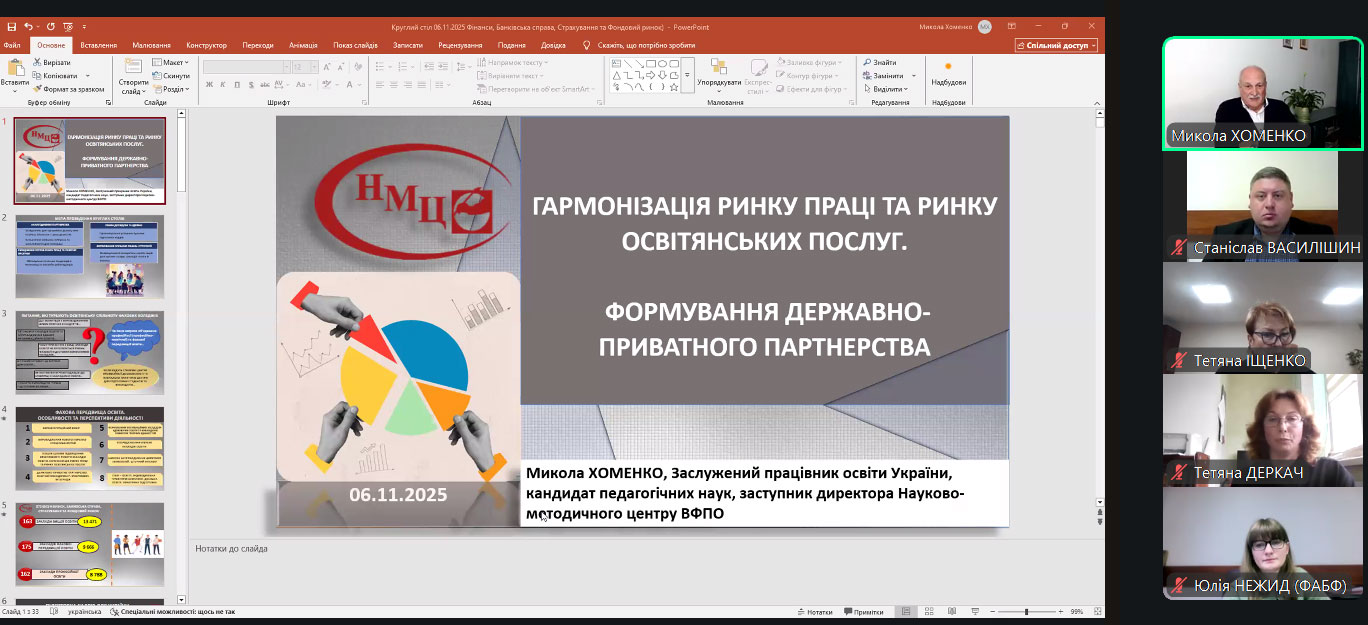Click fit slide to window icon
This screenshot has width=1368, height=625.
point(1096,611)
